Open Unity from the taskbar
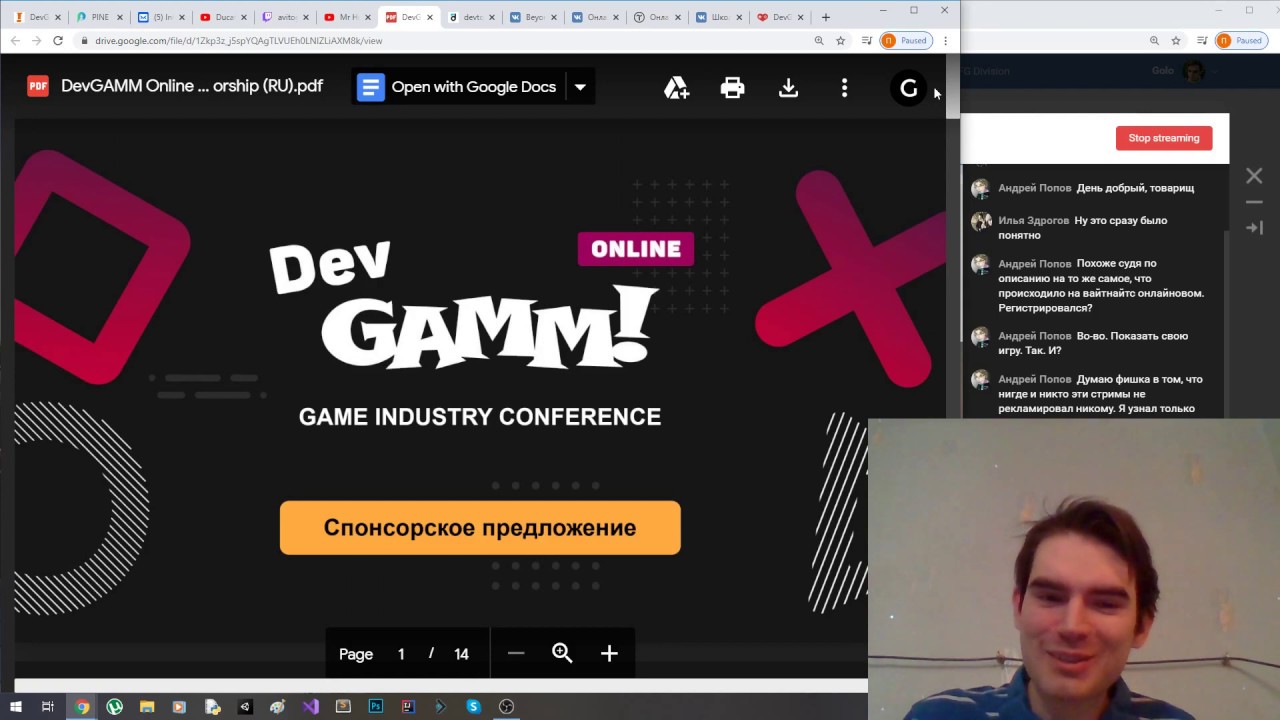1280x720 pixels. [x=245, y=706]
